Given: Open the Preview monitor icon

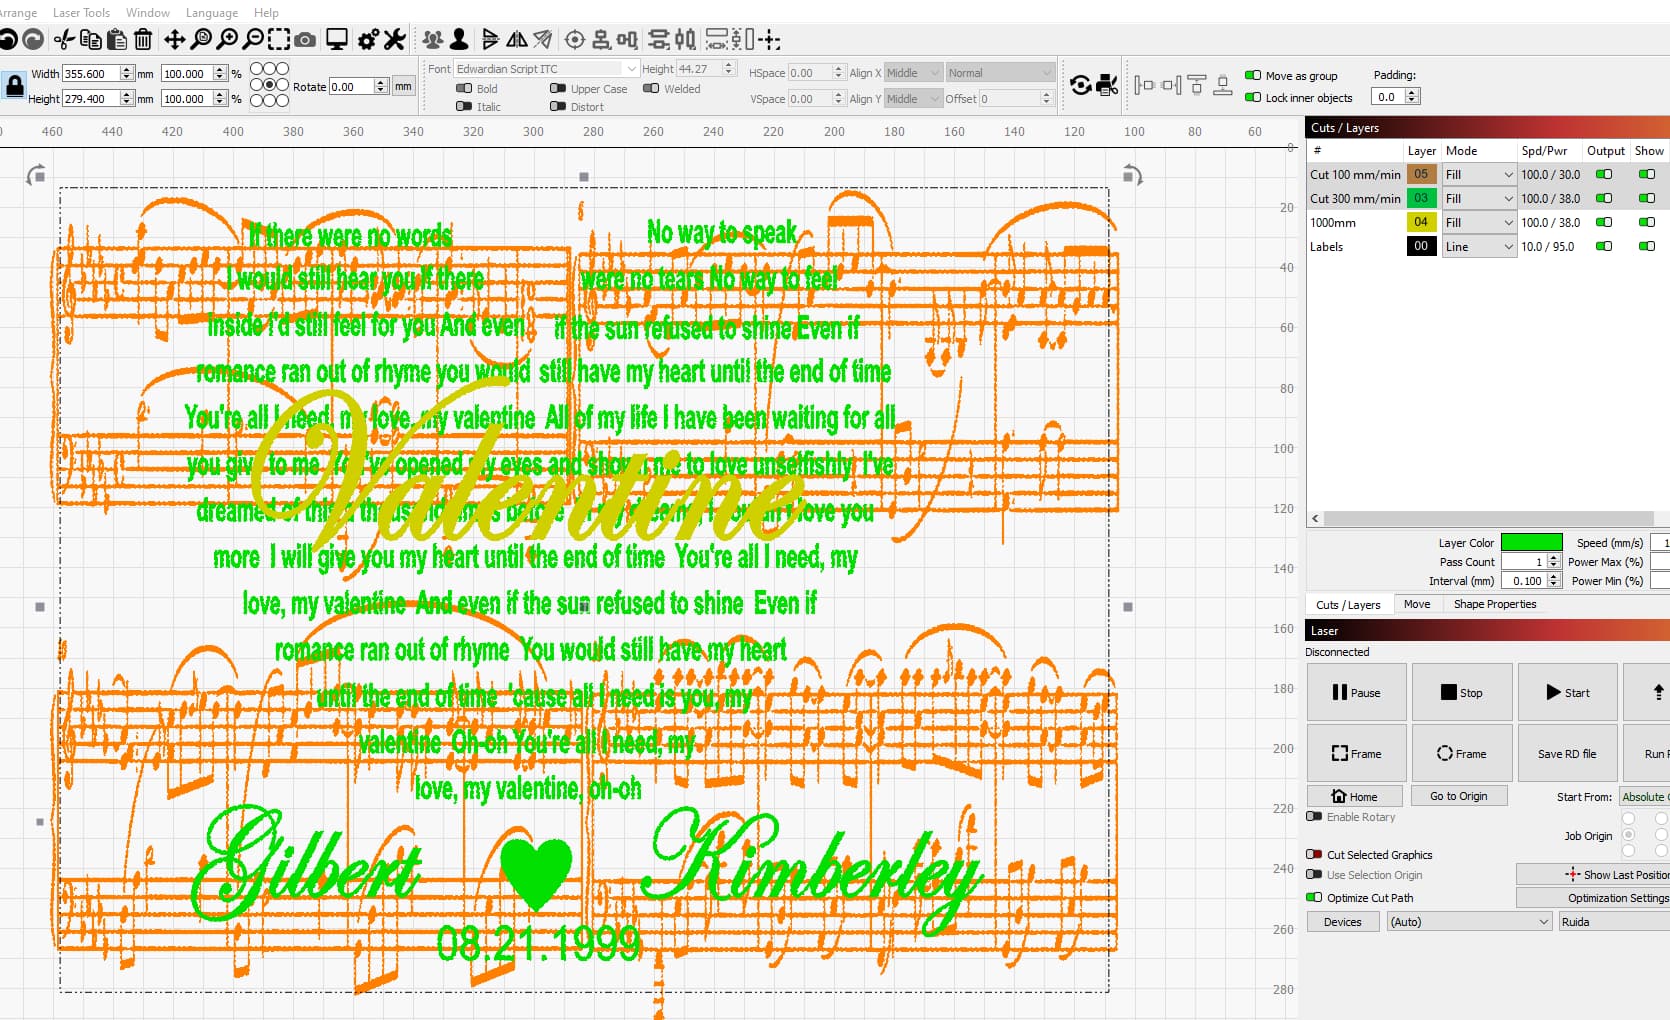Looking at the screenshot, I should click(337, 40).
